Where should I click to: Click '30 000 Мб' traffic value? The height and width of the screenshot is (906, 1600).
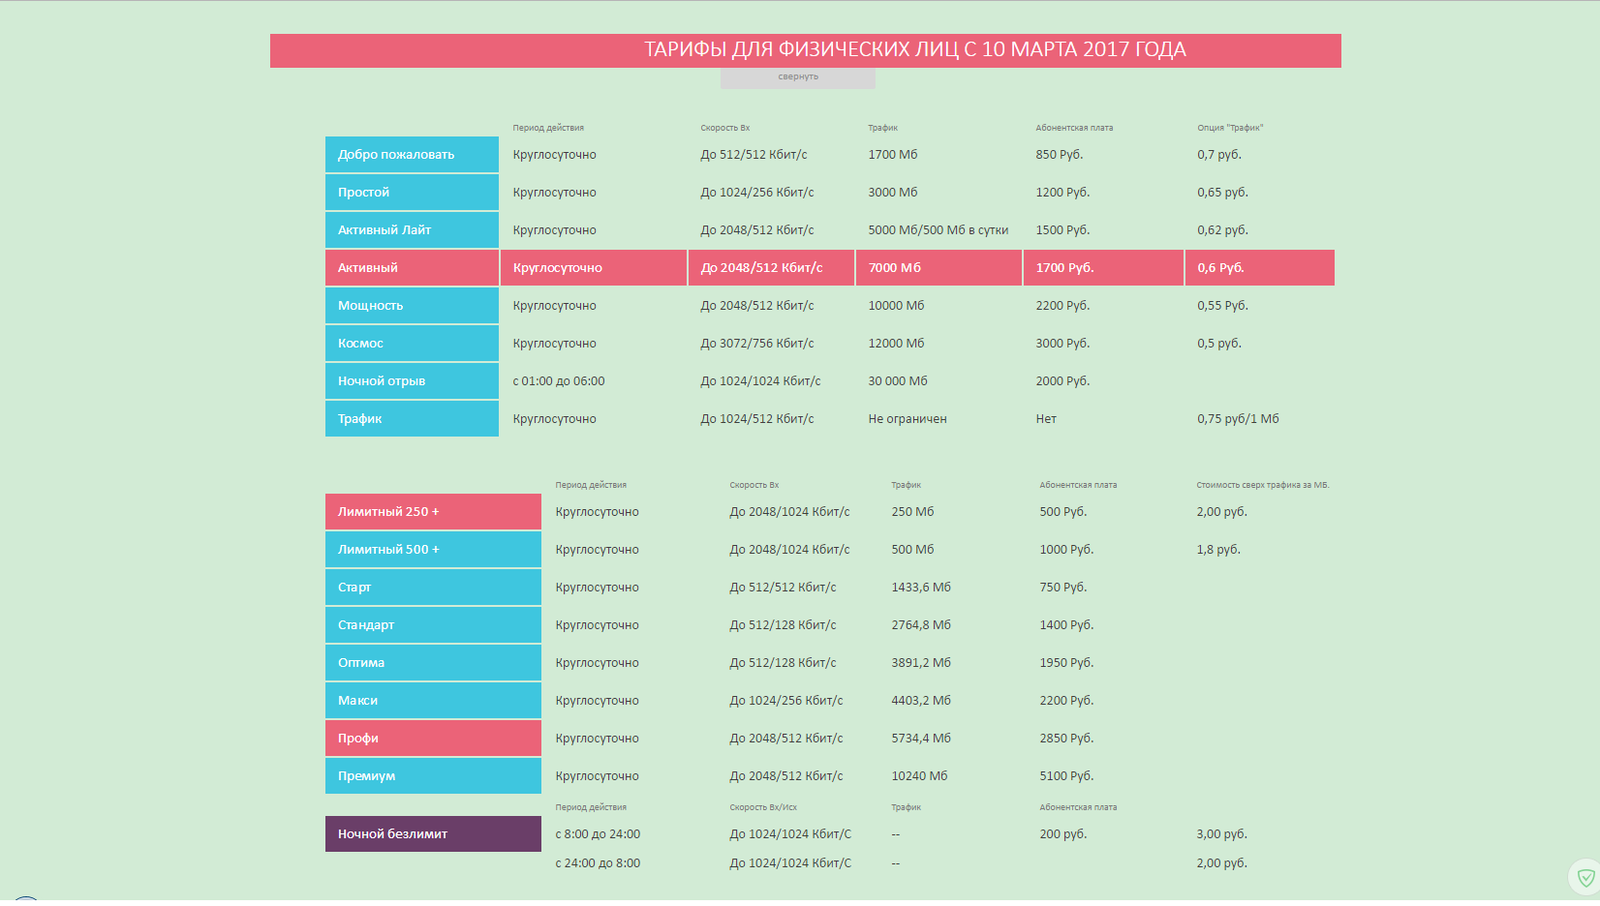click(x=898, y=381)
